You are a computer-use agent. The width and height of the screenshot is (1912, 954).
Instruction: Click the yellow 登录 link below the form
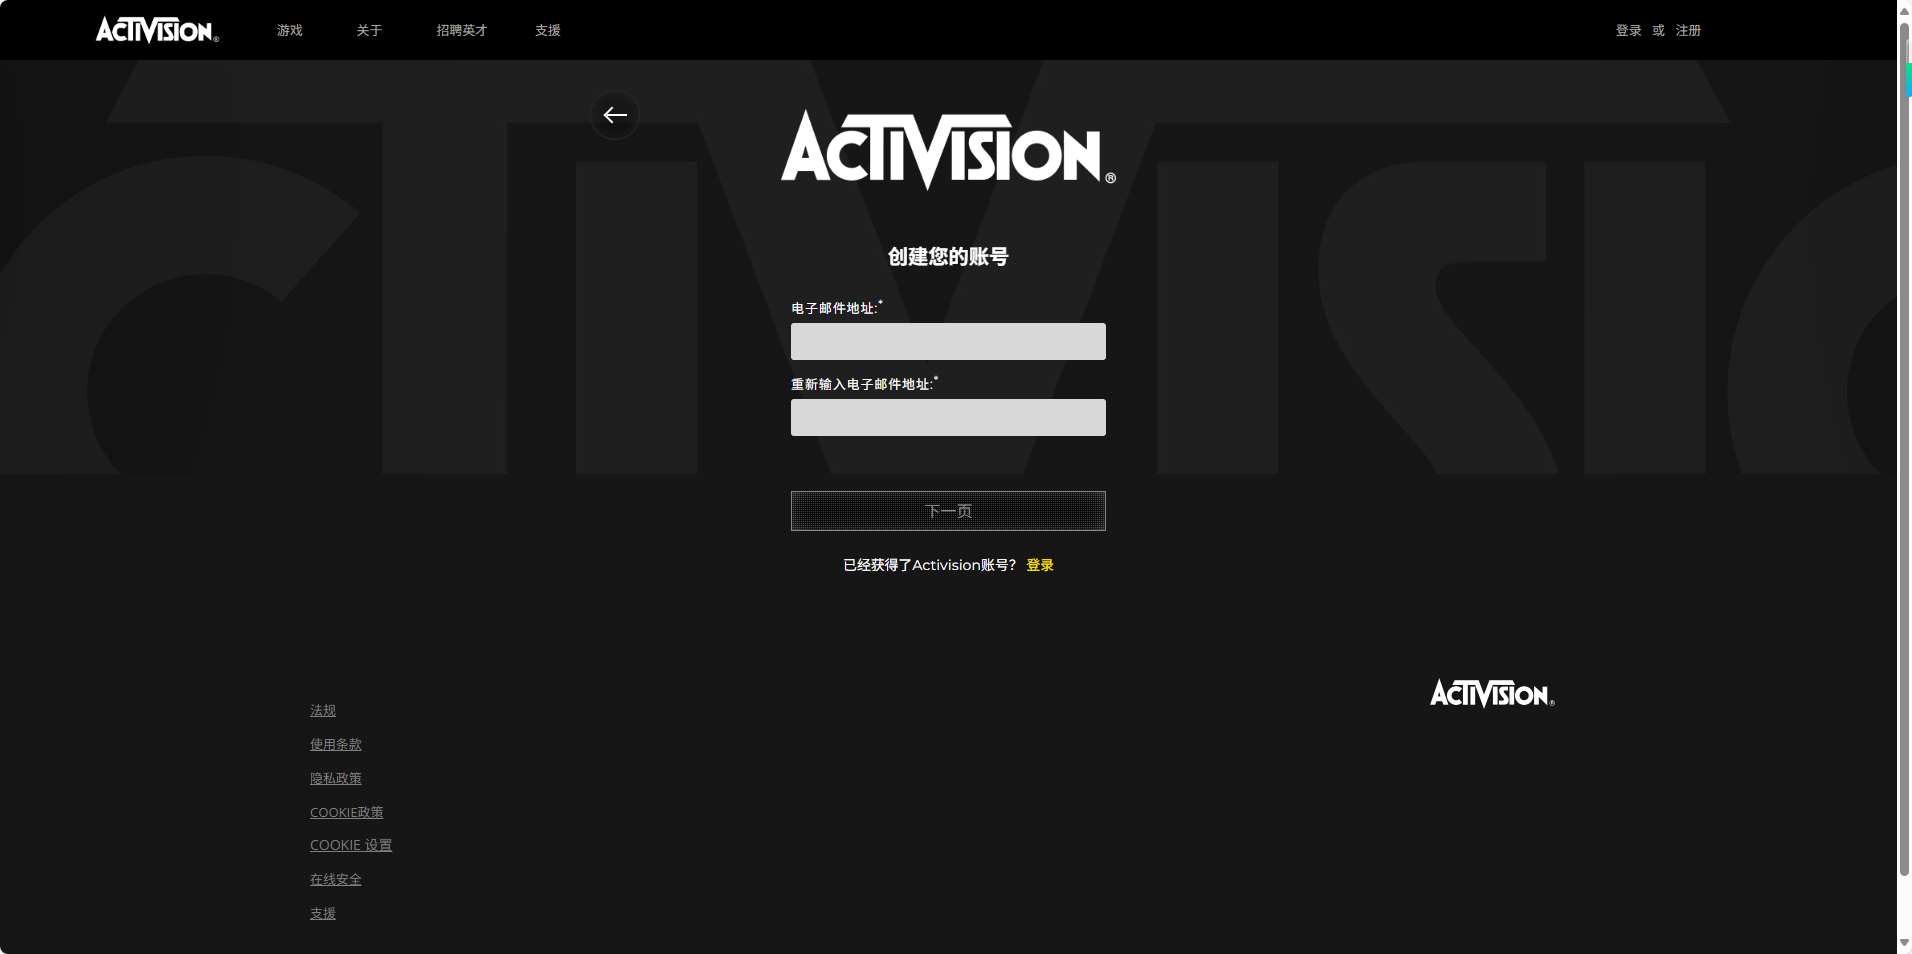point(1040,565)
